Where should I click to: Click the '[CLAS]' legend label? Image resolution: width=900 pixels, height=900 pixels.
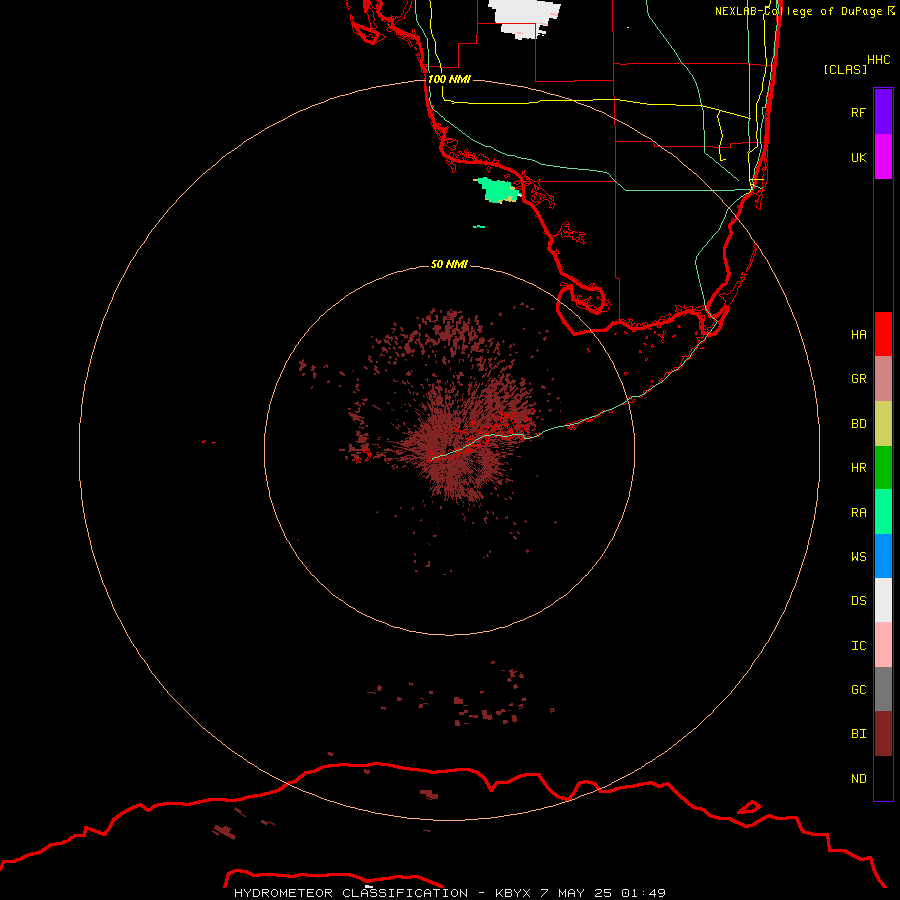845,69
